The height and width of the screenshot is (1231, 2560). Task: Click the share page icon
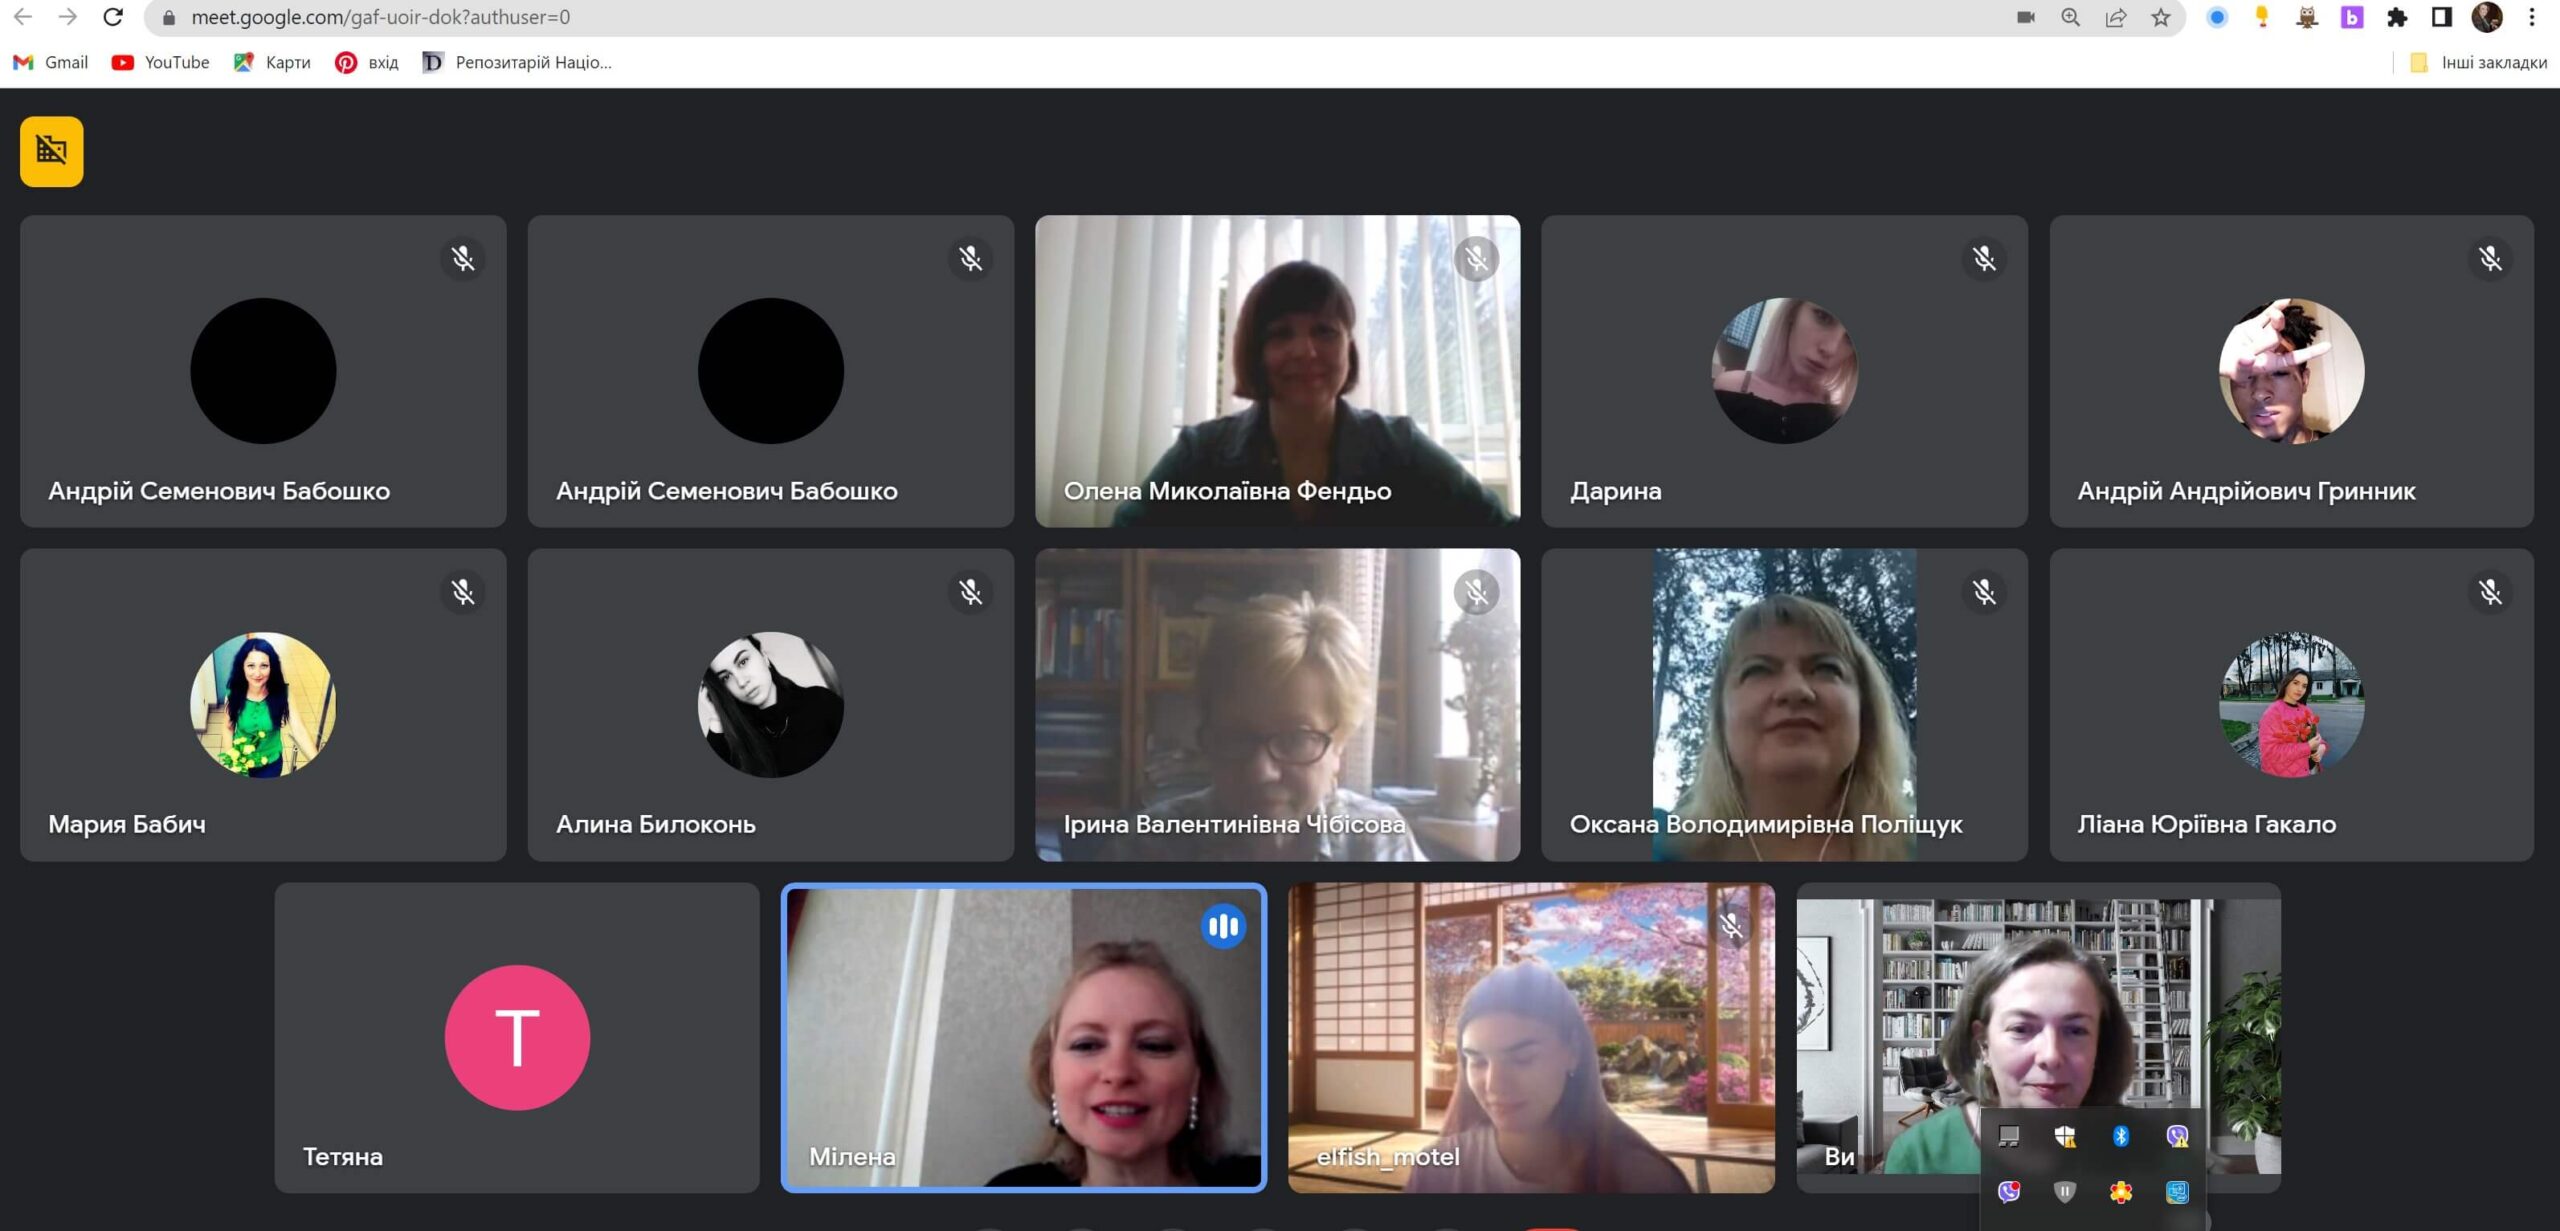point(2116,17)
